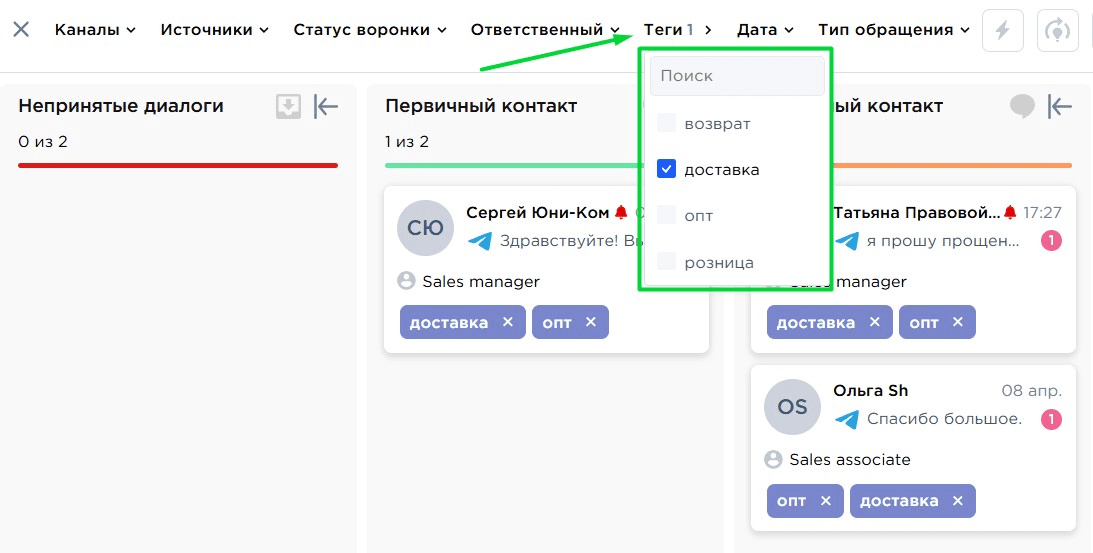Click the lightning bolt button
The image size is (1093, 553).
(1002, 30)
